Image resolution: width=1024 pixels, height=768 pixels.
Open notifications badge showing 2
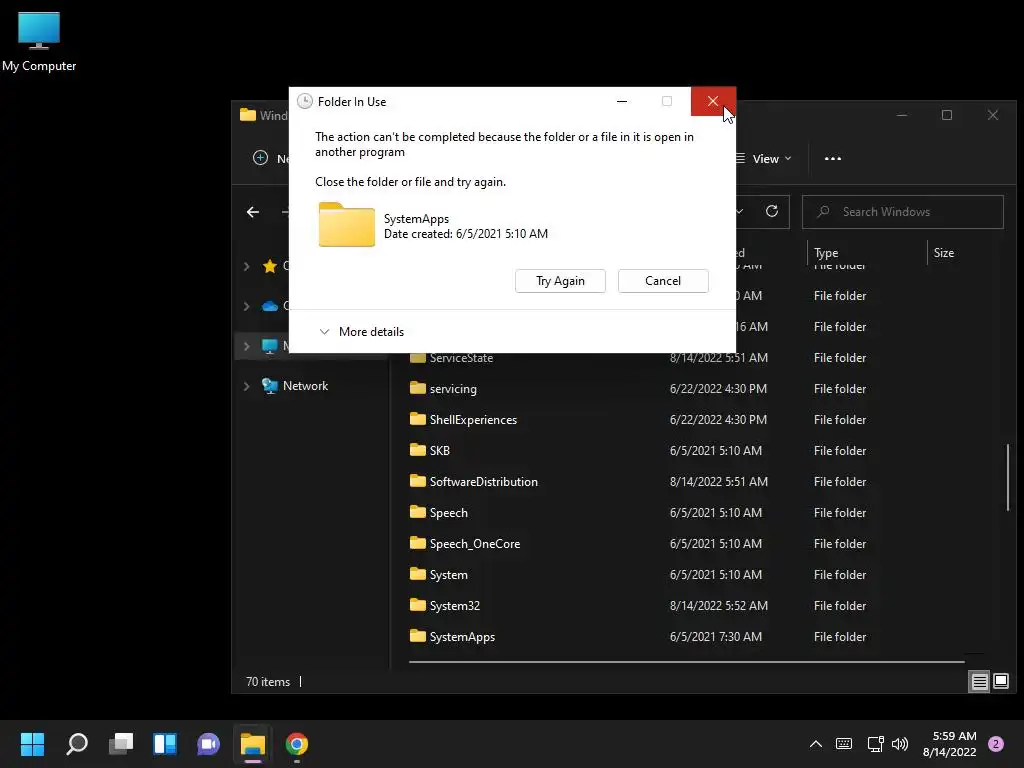[x=996, y=744]
